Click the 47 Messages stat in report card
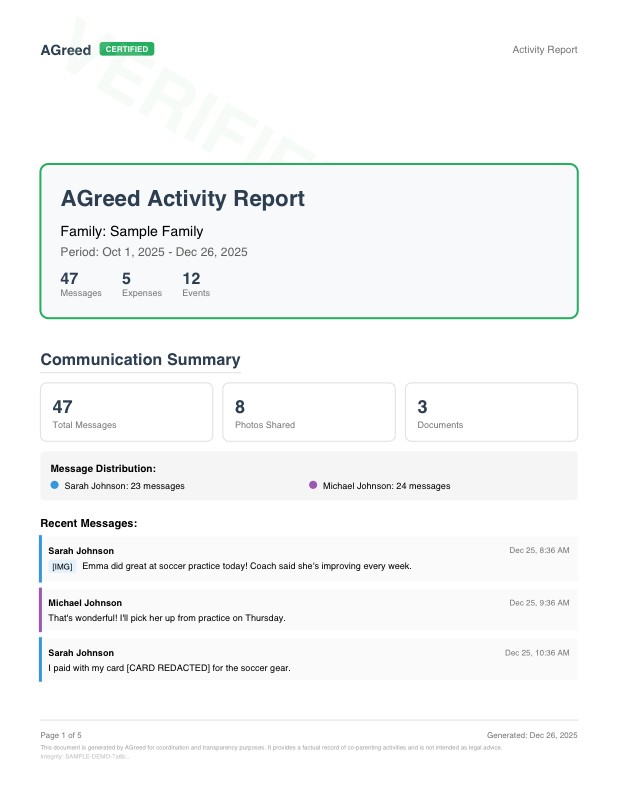This screenshot has height=800, width=618. [x=81, y=284]
